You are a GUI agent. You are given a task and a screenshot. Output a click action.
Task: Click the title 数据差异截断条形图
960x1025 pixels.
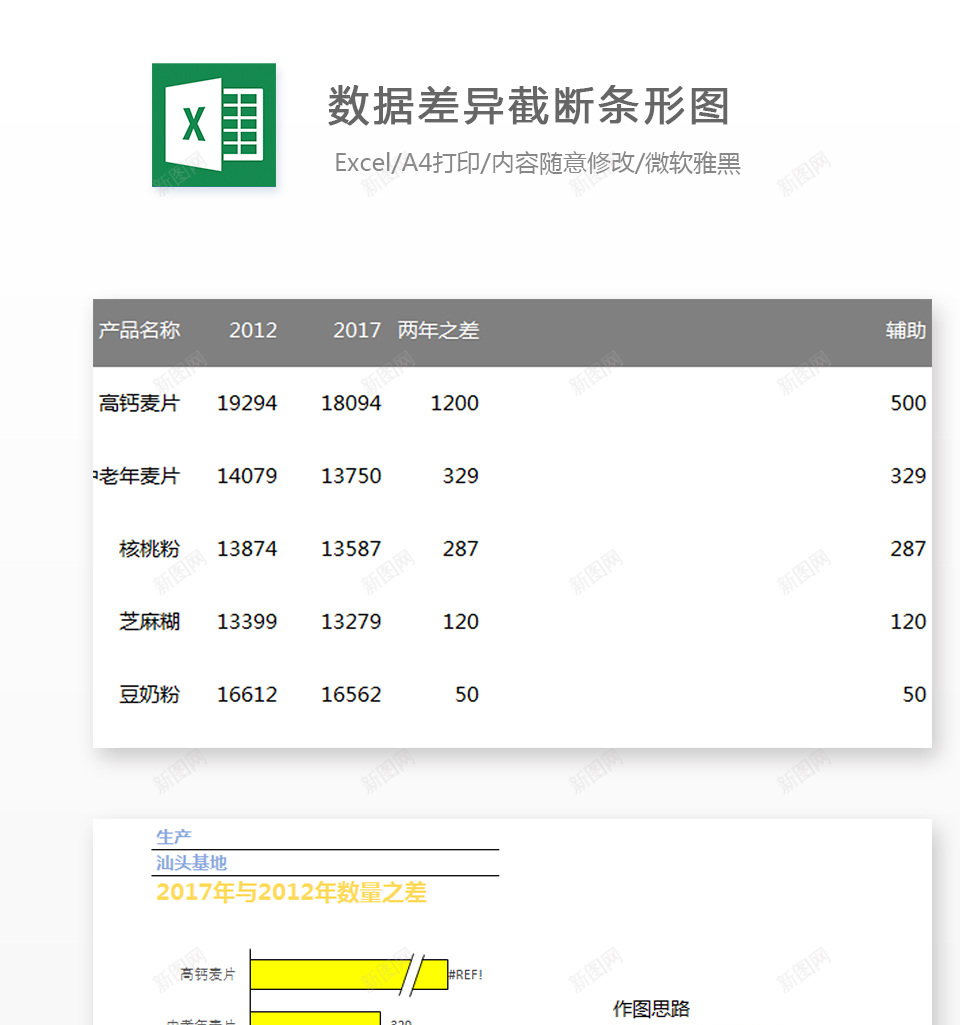(x=529, y=106)
